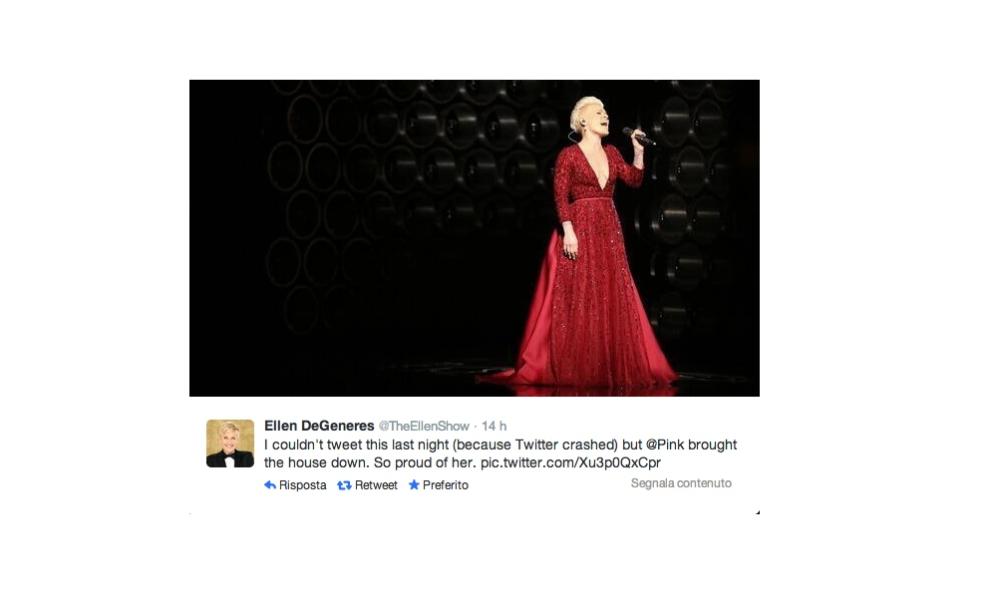Open the Ellen DeGeneres display name
The height and width of the screenshot is (595, 996).
pos(319,426)
